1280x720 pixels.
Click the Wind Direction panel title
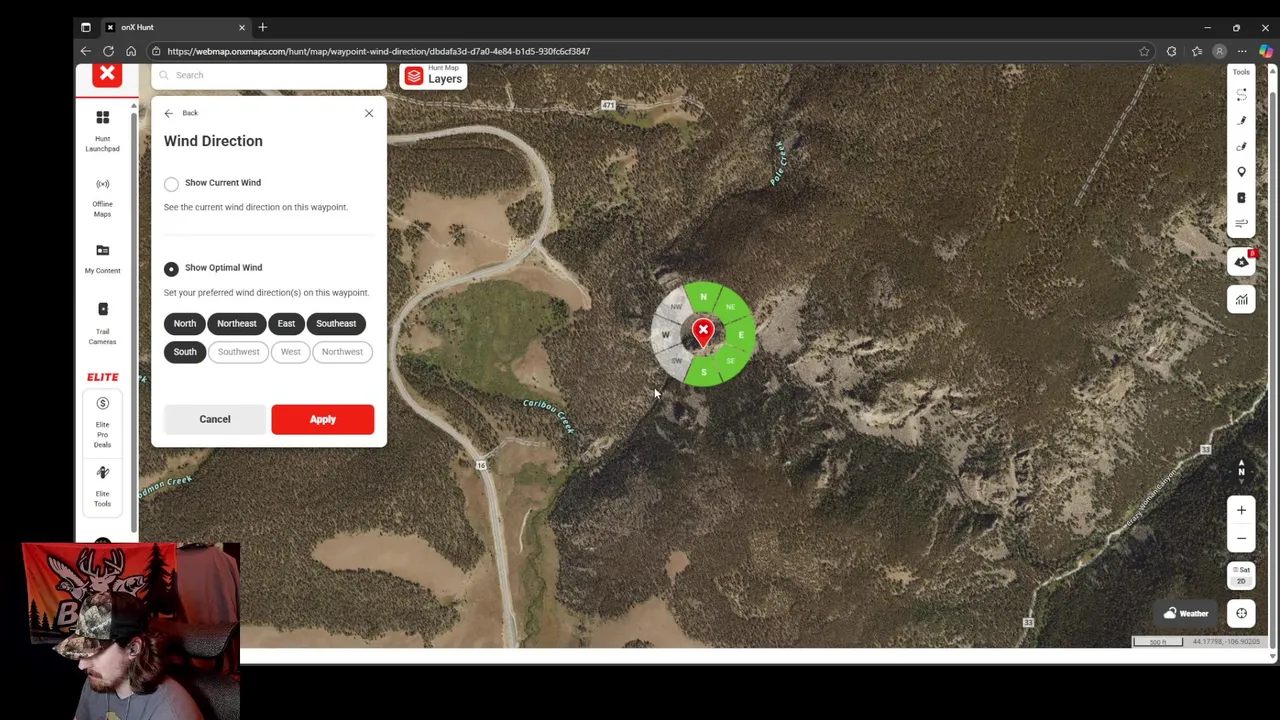coord(213,141)
